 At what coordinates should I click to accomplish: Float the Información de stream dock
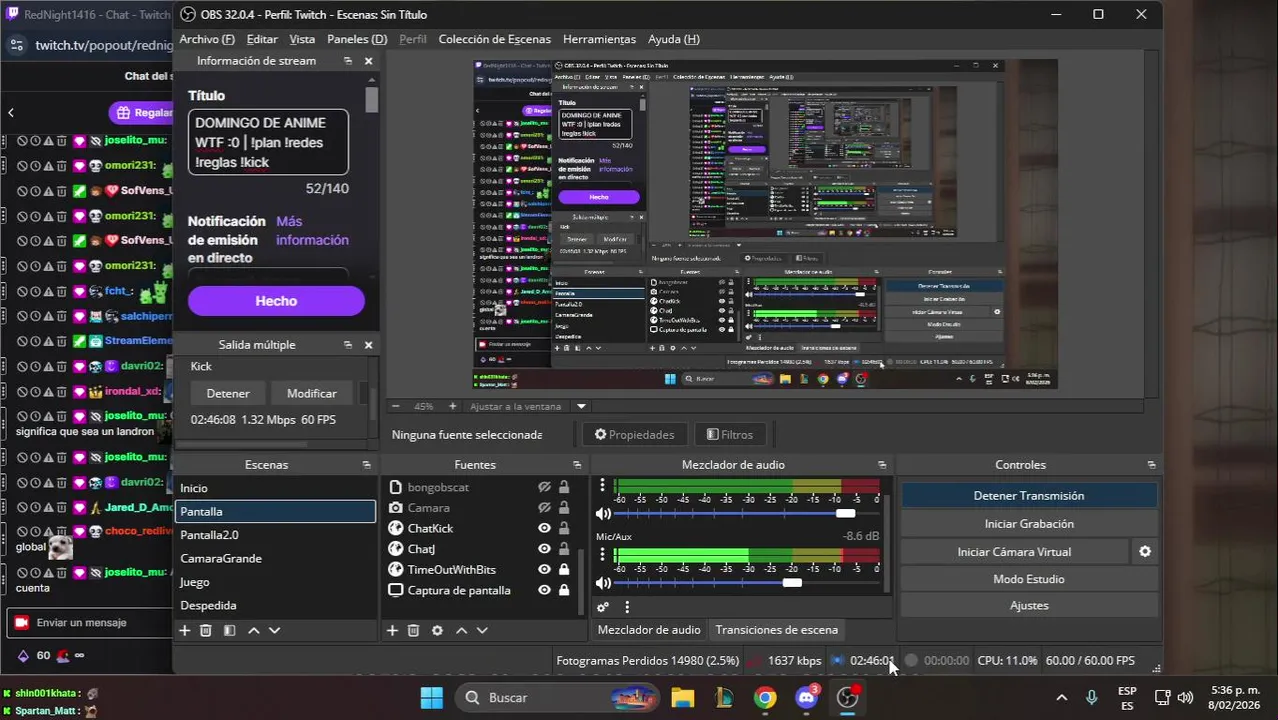(x=348, y=61)
